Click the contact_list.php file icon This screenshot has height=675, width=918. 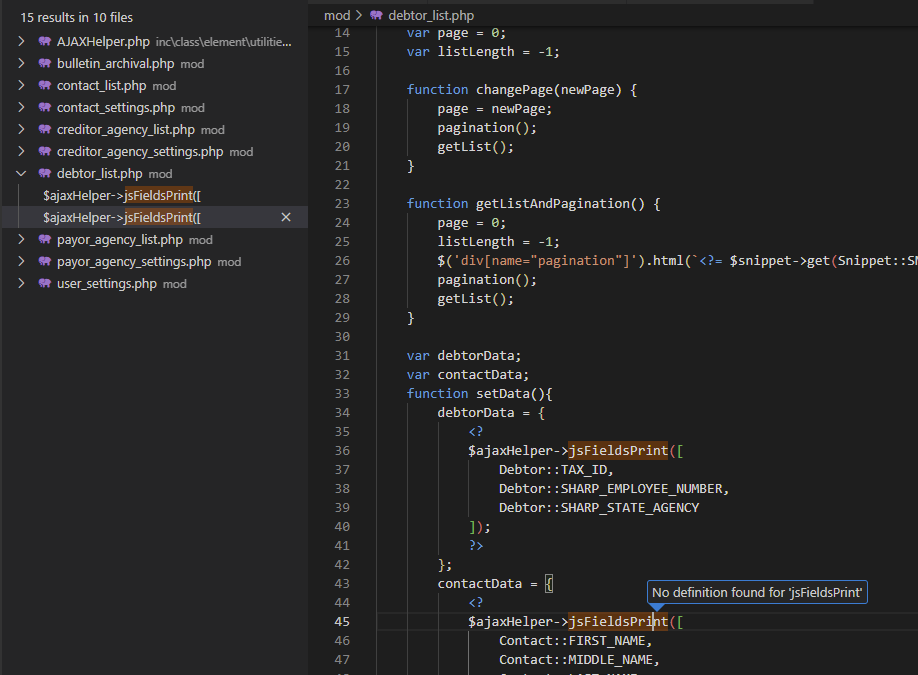click(x=45, y=86)
